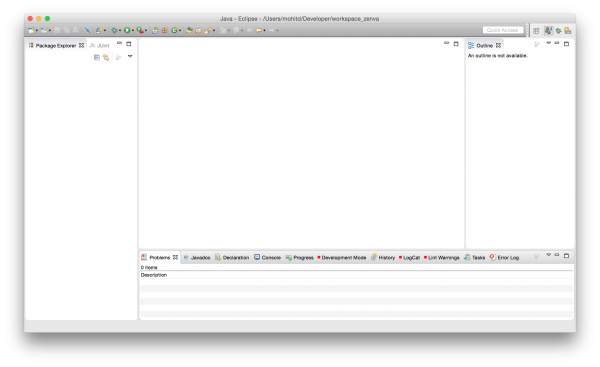Open Package Explorer view menu arrow

pos(130,57)
